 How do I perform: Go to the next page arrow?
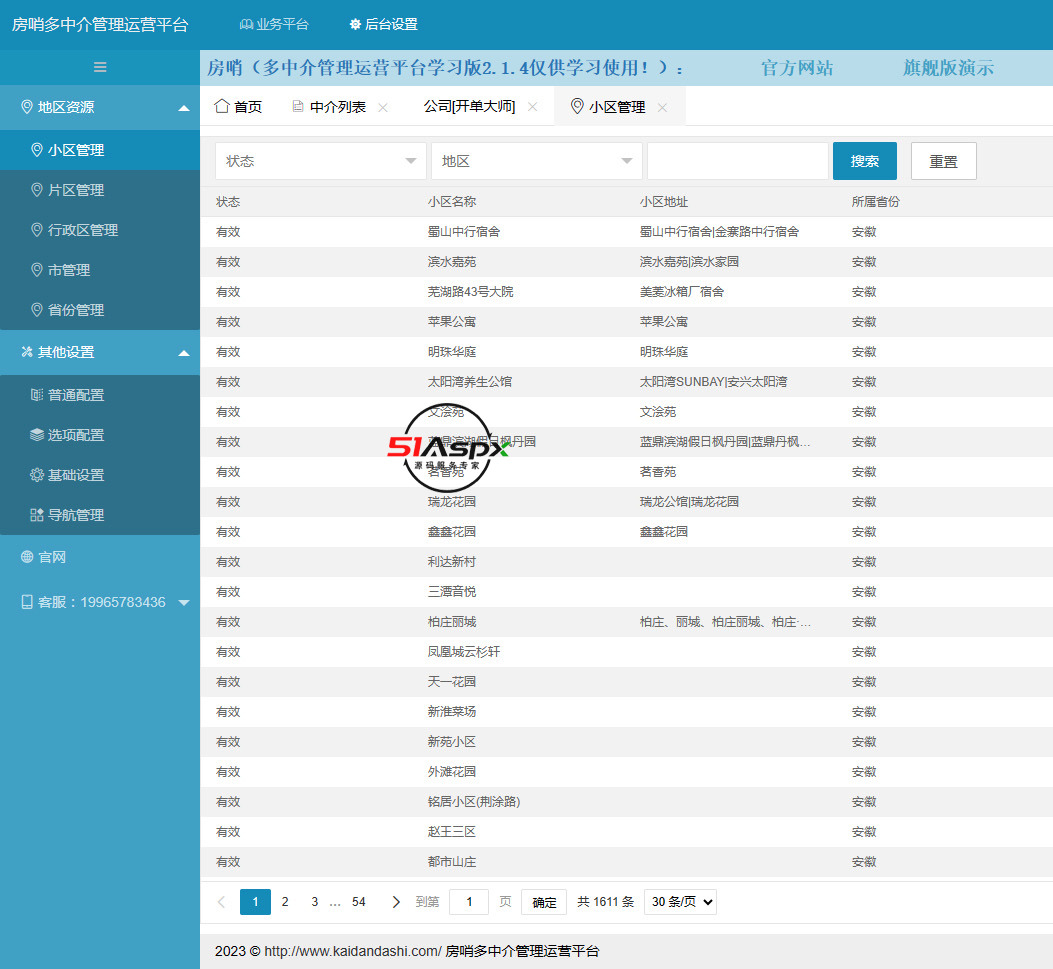point(396,902)
